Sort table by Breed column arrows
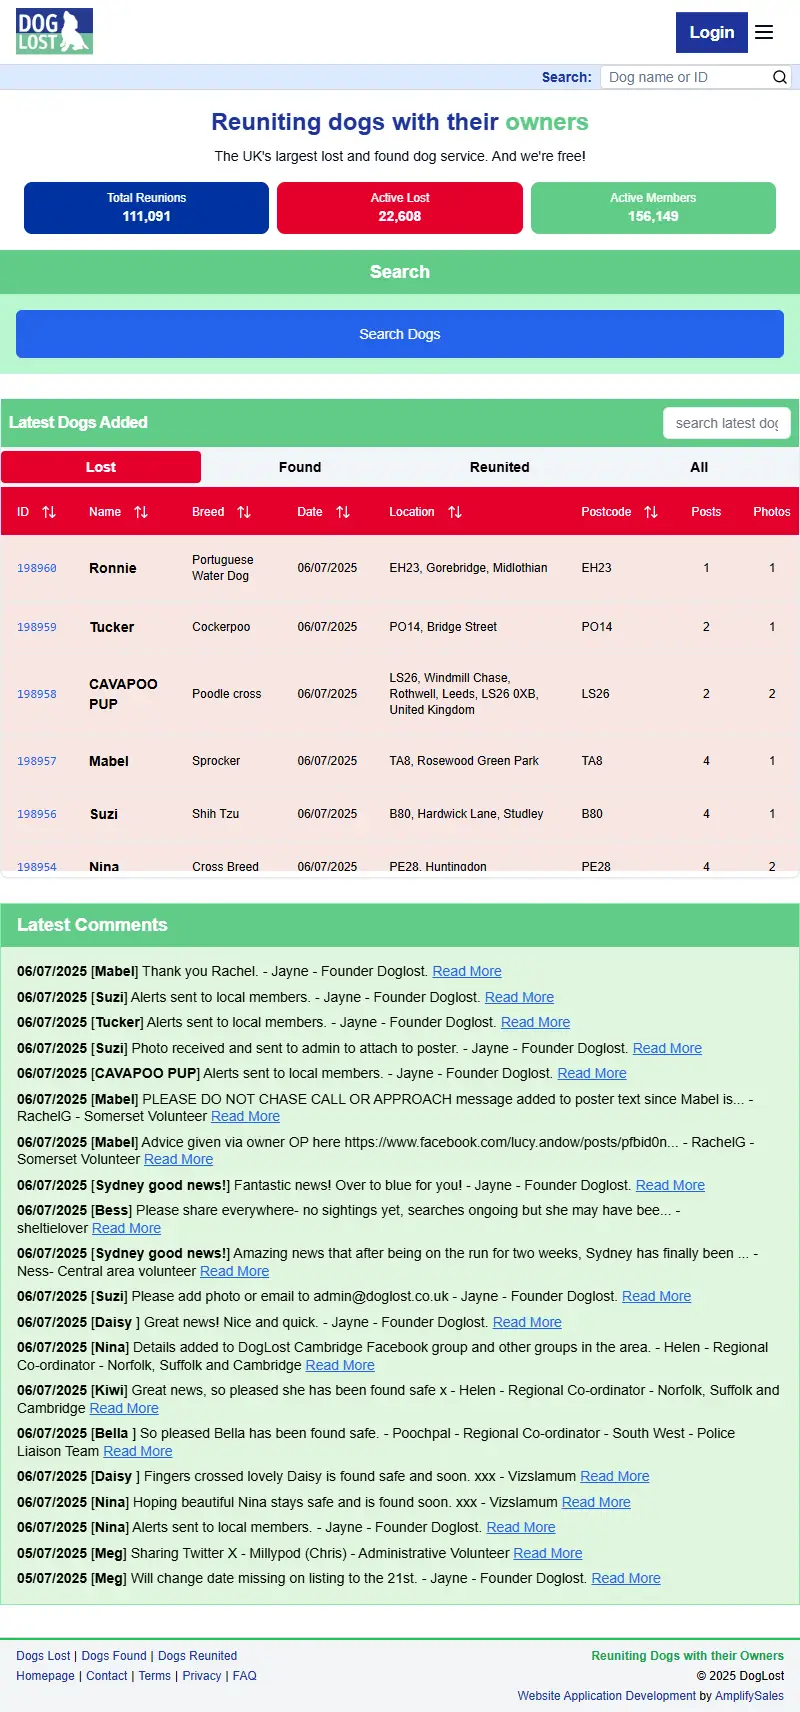The width and height of the screenshot is (800, 1712). [244, 512]
